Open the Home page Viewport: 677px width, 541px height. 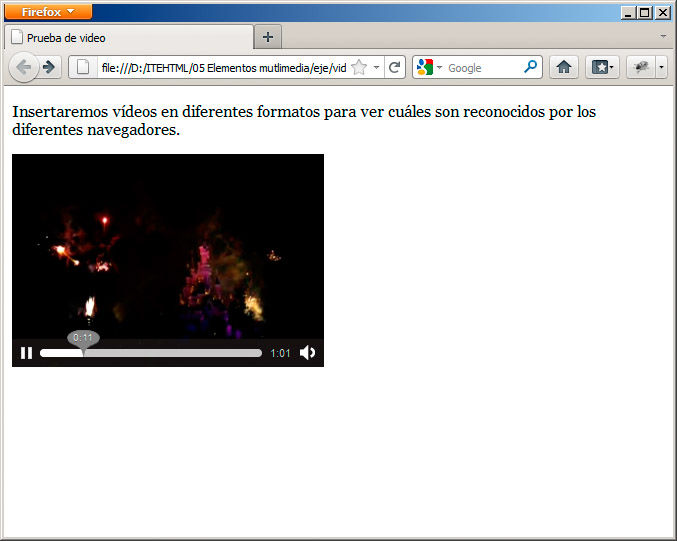pos(564,67)
